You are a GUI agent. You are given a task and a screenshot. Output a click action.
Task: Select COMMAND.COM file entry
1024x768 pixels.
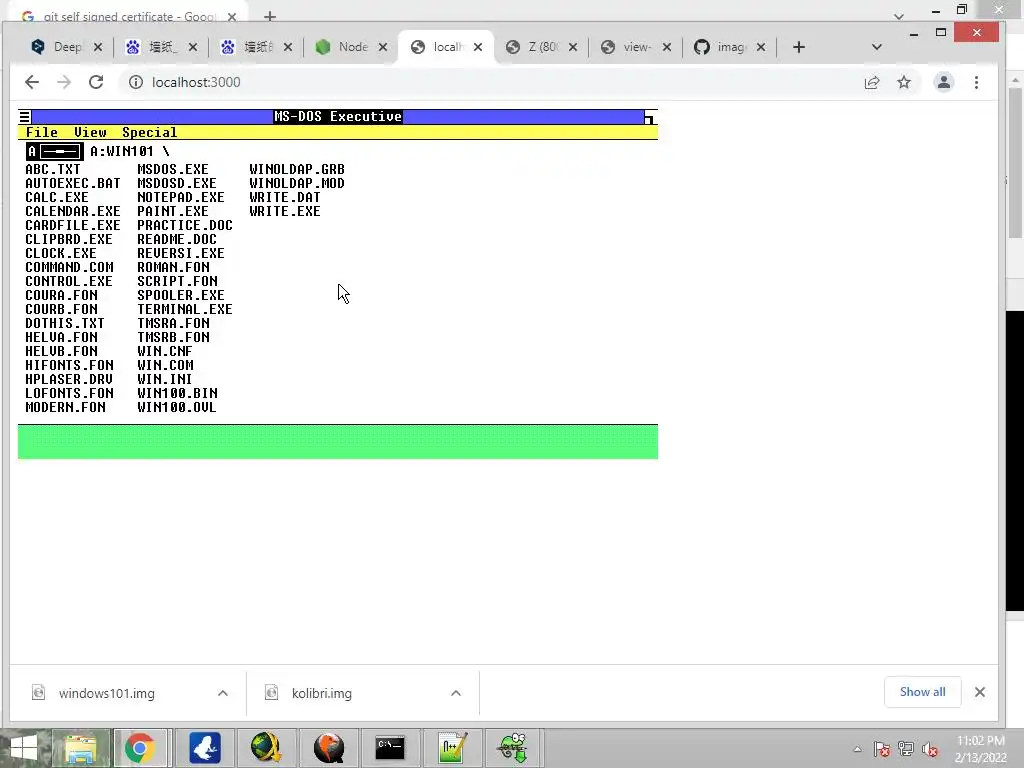(x=69, y=268)
